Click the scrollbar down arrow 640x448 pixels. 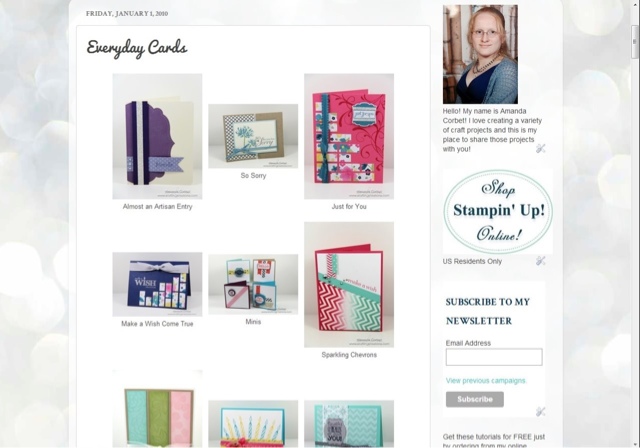tap(635, 444)
